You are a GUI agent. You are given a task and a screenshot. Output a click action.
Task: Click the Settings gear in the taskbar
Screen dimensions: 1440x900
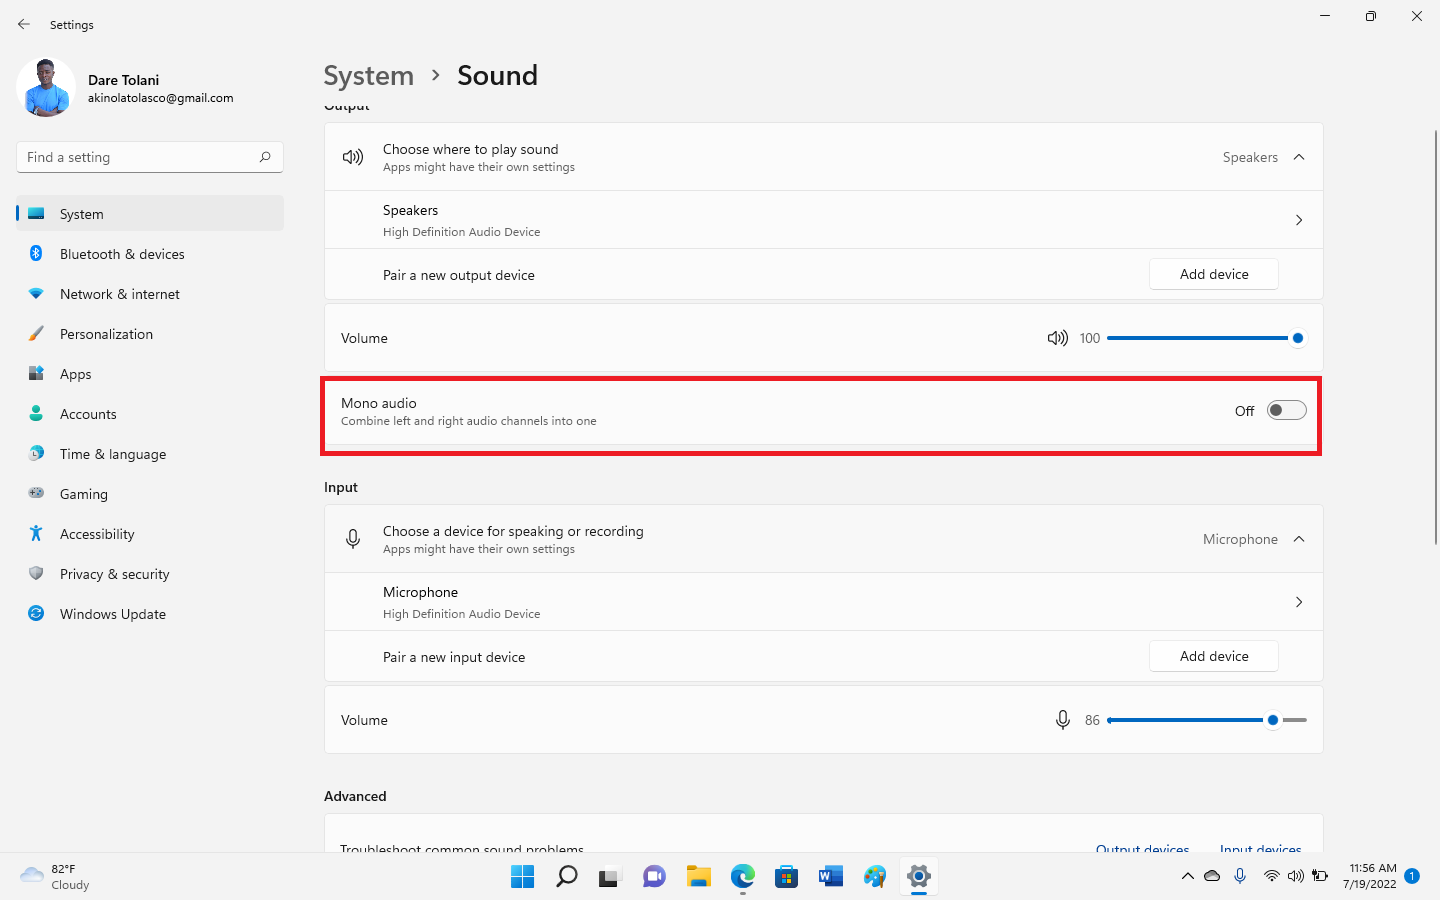[918, 877]
